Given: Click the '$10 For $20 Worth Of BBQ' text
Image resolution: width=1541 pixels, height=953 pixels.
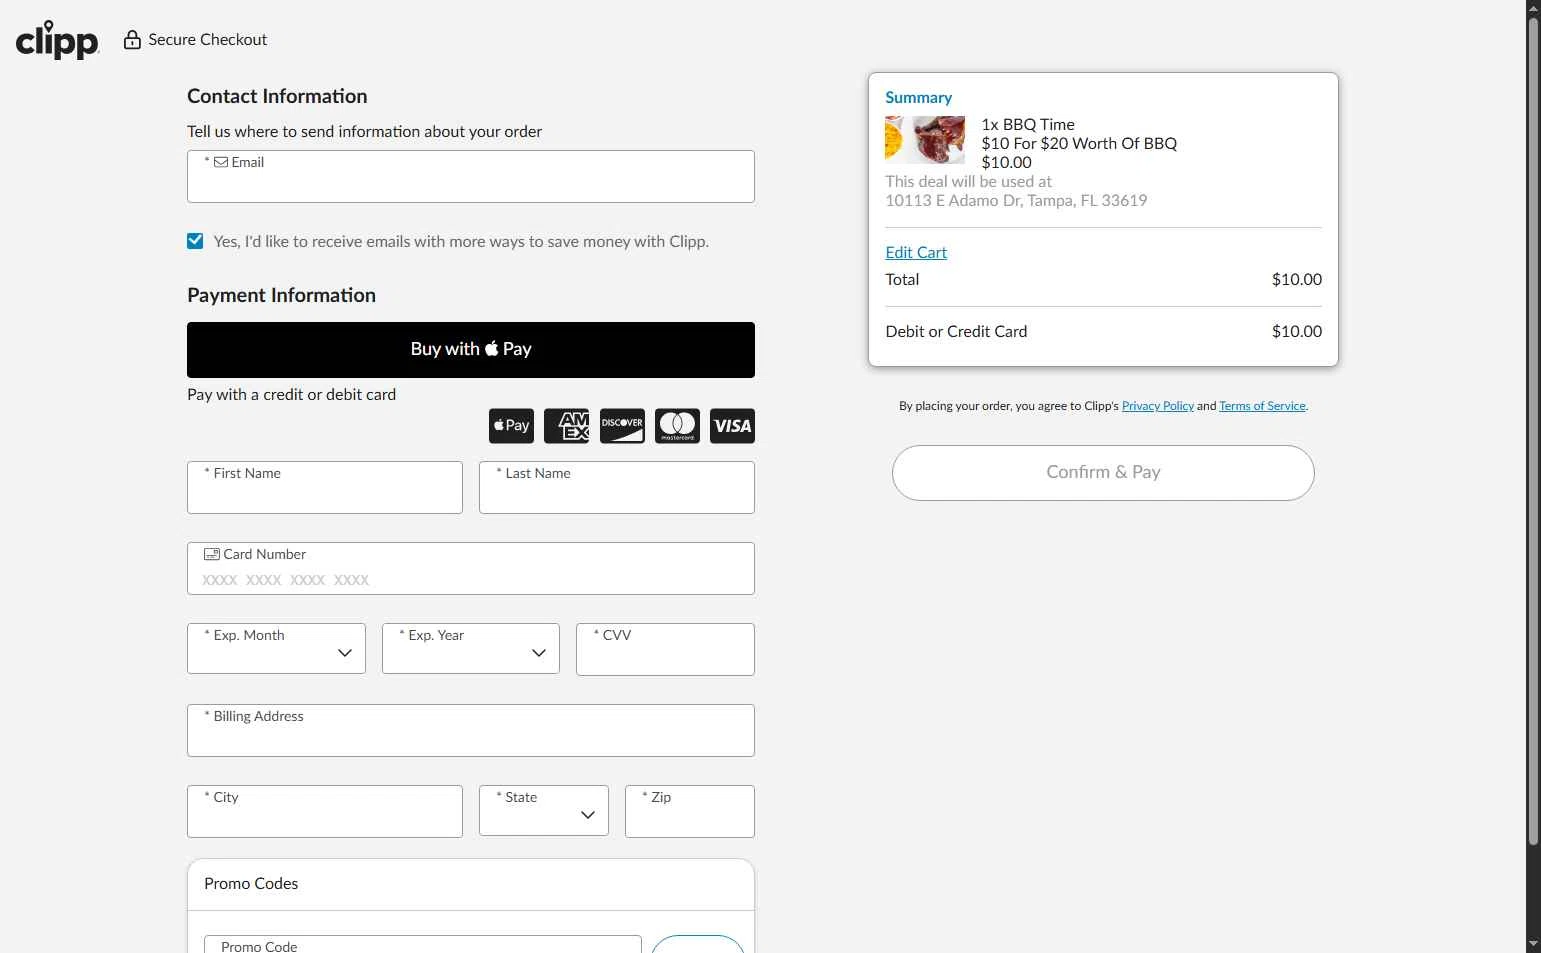Looking at the screenshot, I should 1079,143.
